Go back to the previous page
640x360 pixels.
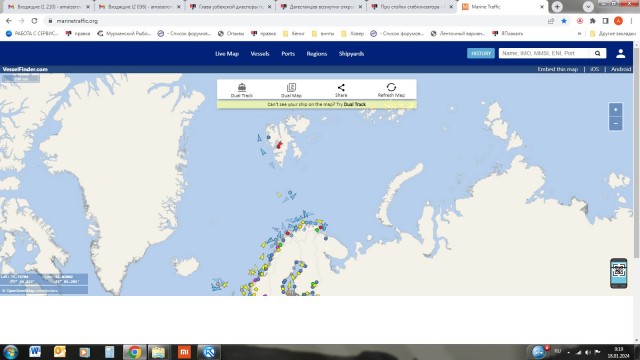pyautogui.click(x=9, y=21)
